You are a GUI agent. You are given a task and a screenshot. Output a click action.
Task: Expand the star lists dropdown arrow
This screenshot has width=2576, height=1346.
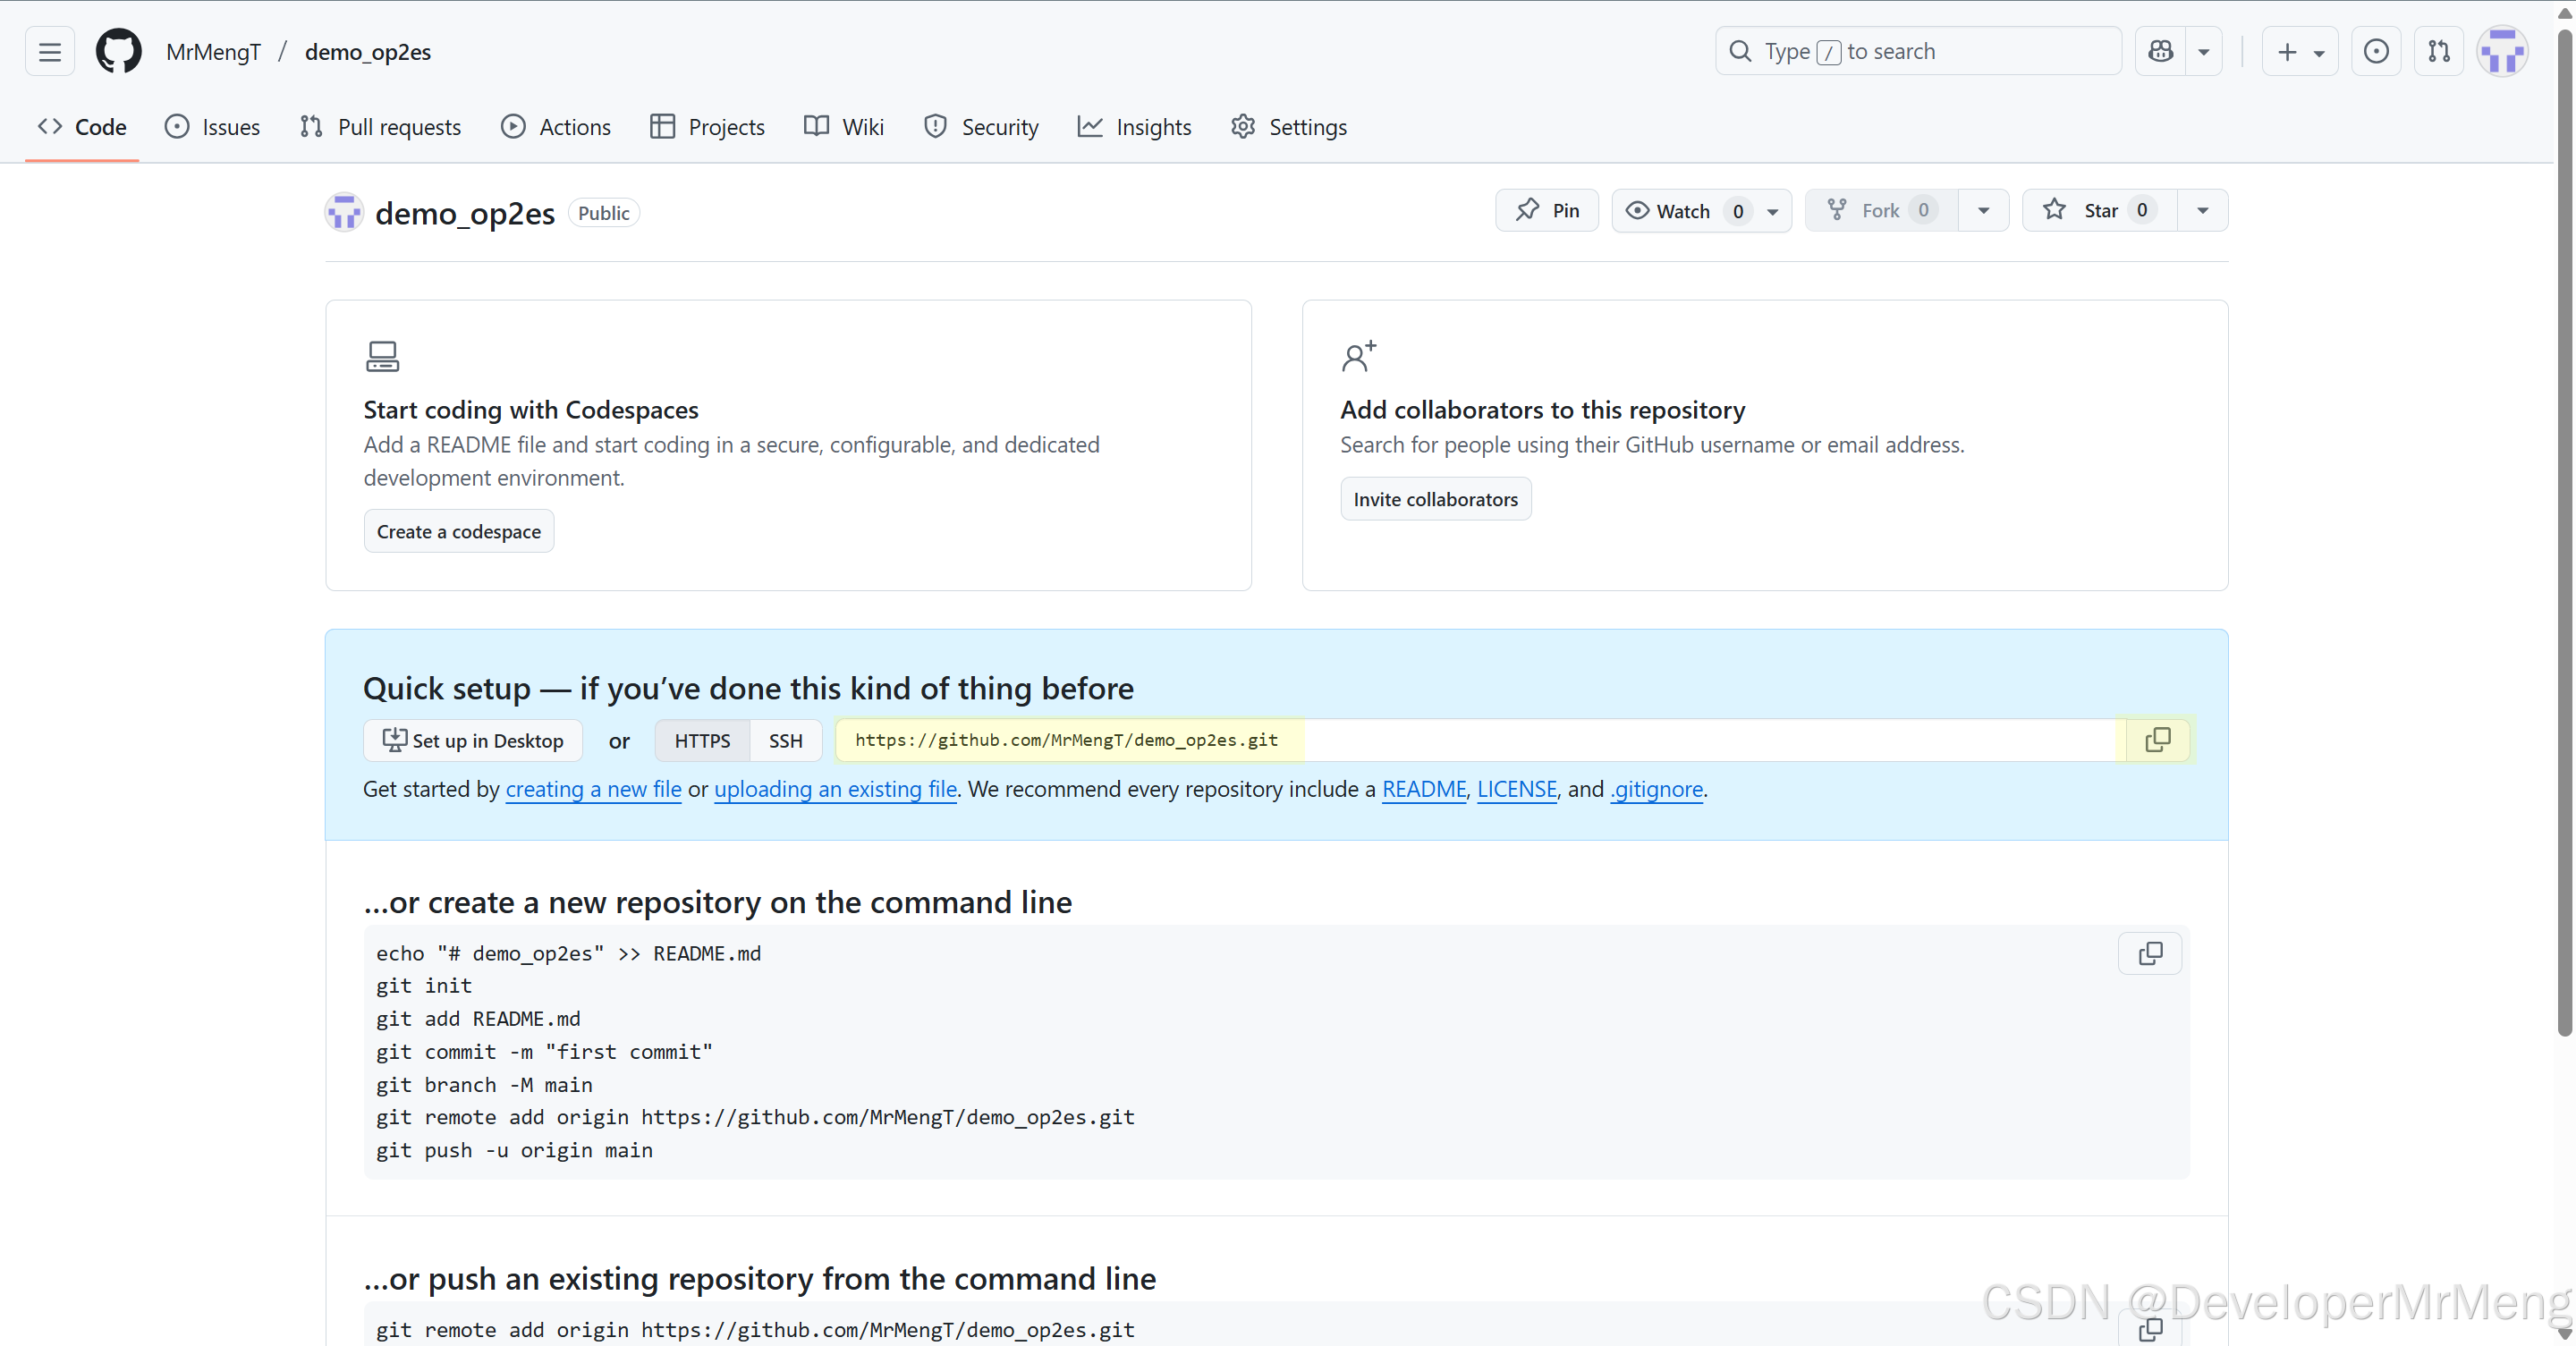pos(2202,211)
